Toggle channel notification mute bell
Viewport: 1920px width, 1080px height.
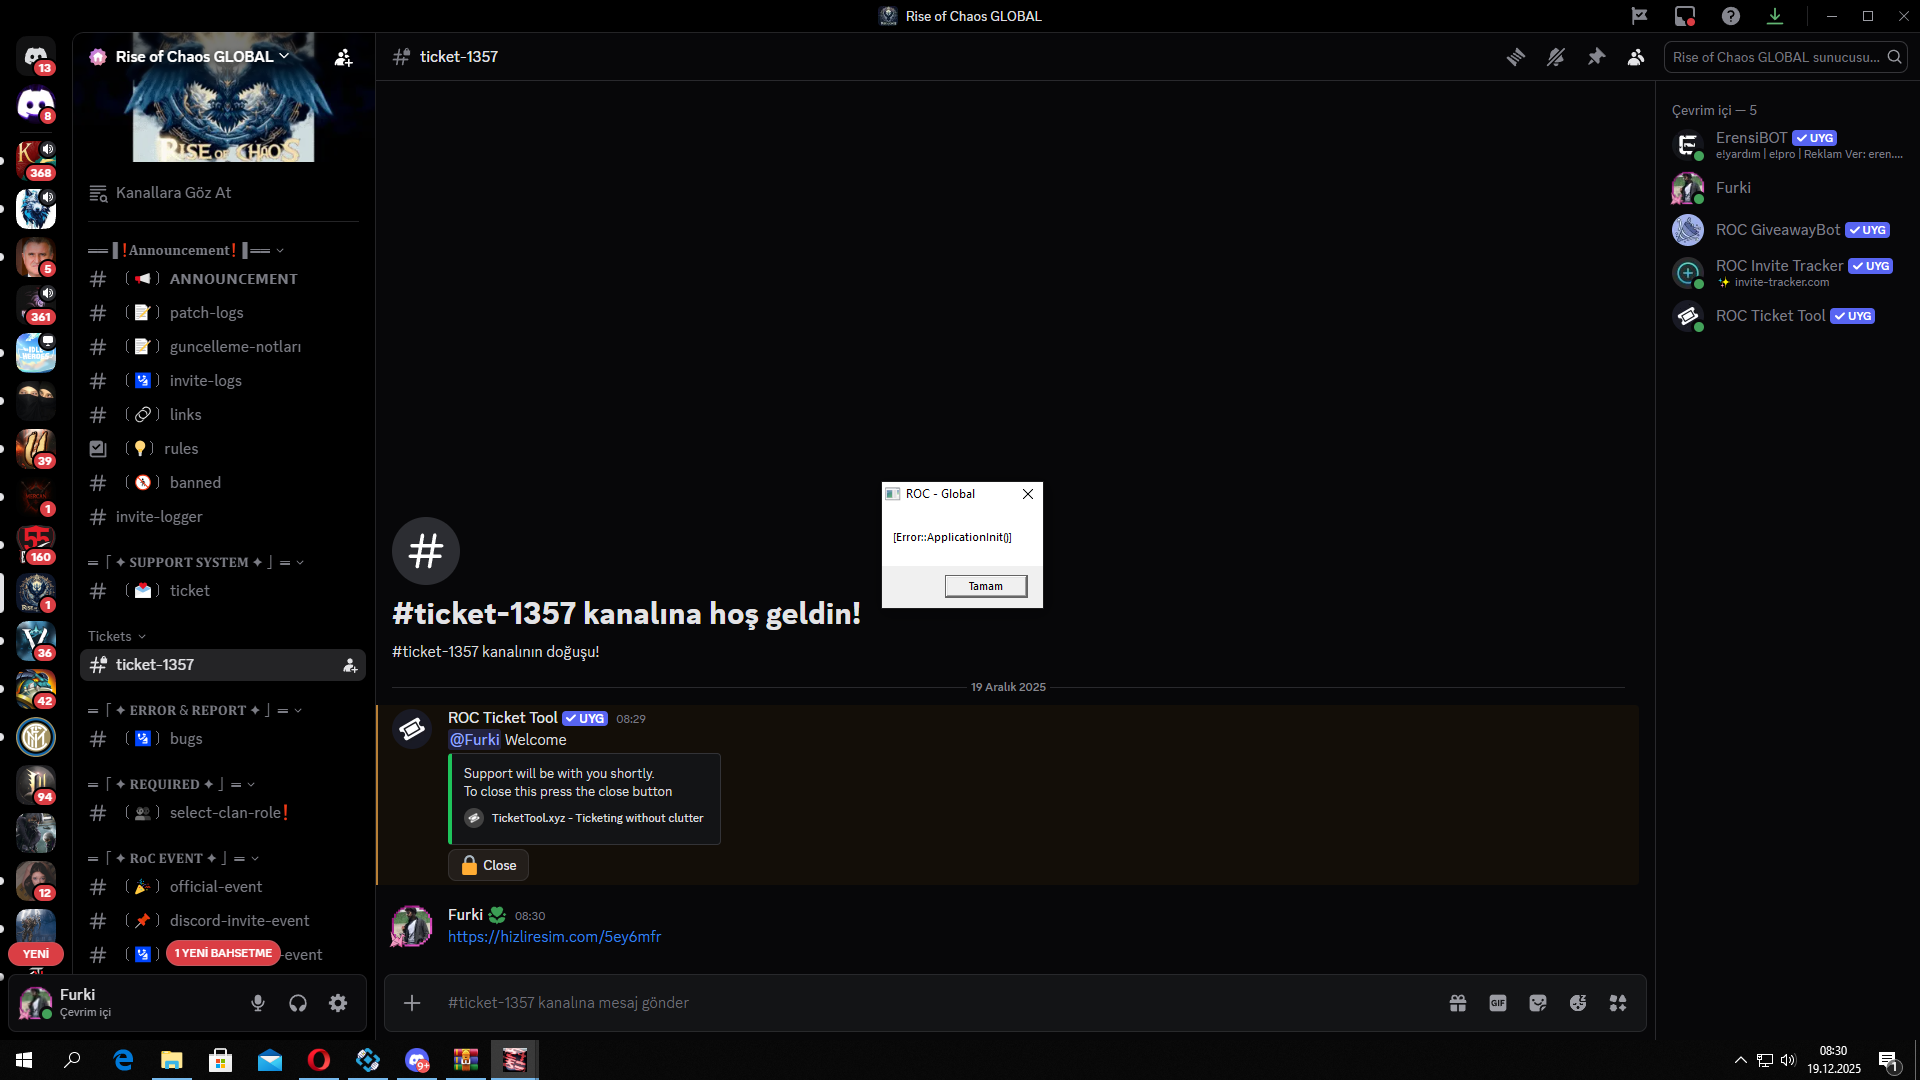[x=1556, y=57]
